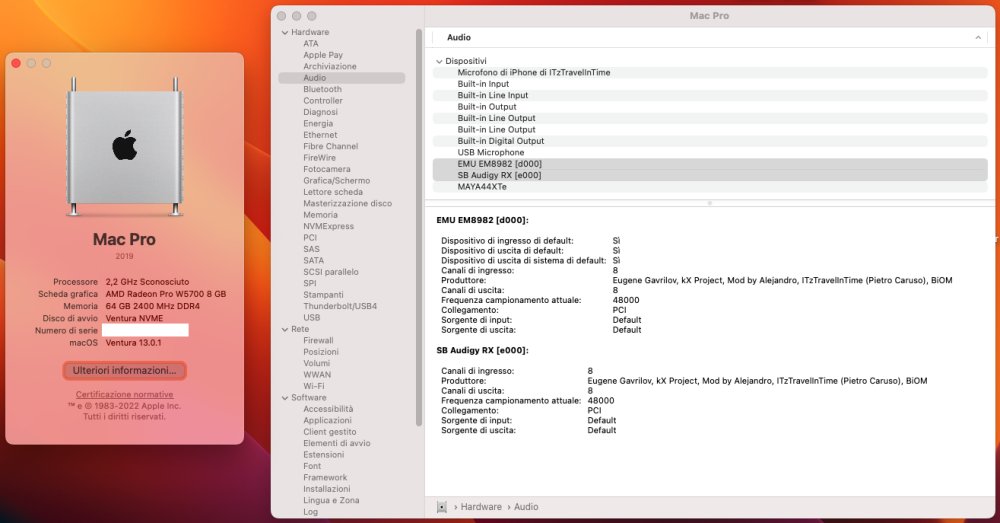1000x523 pixels.
Task: Select Posizioni under Rete
Action: click(x=321, y=353)
